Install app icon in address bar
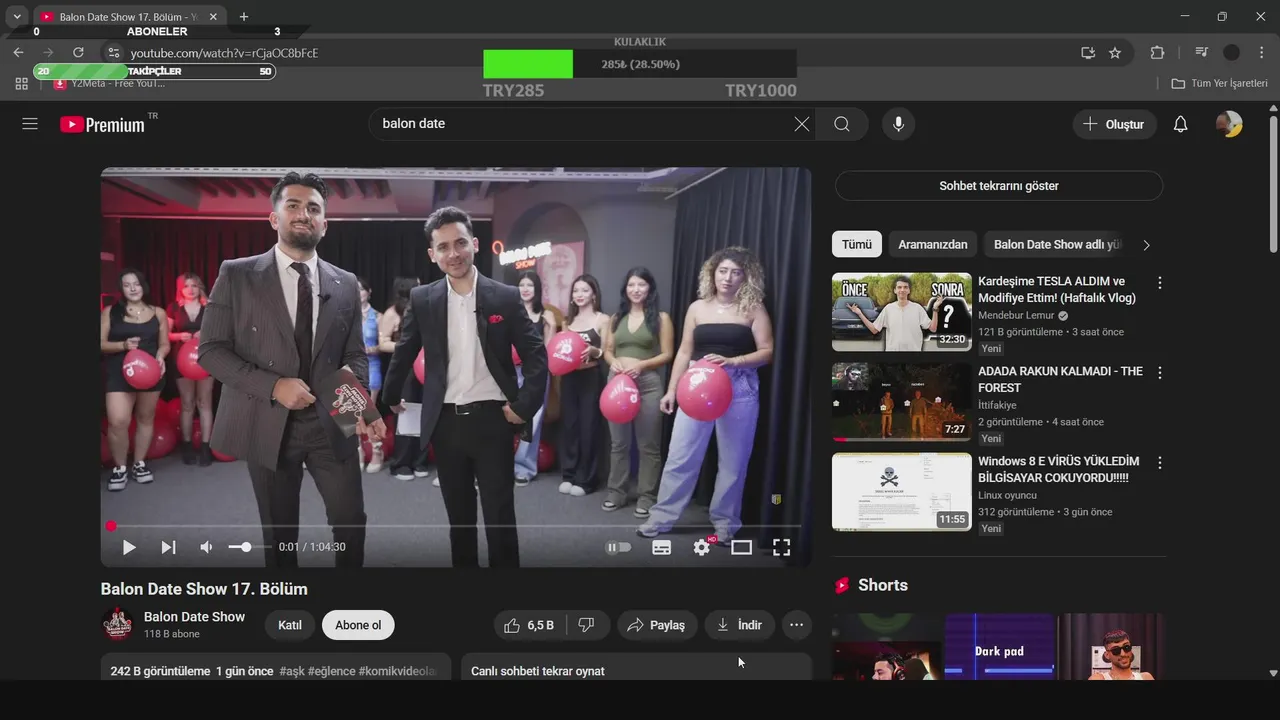1280x720 pixels. 1088,53
